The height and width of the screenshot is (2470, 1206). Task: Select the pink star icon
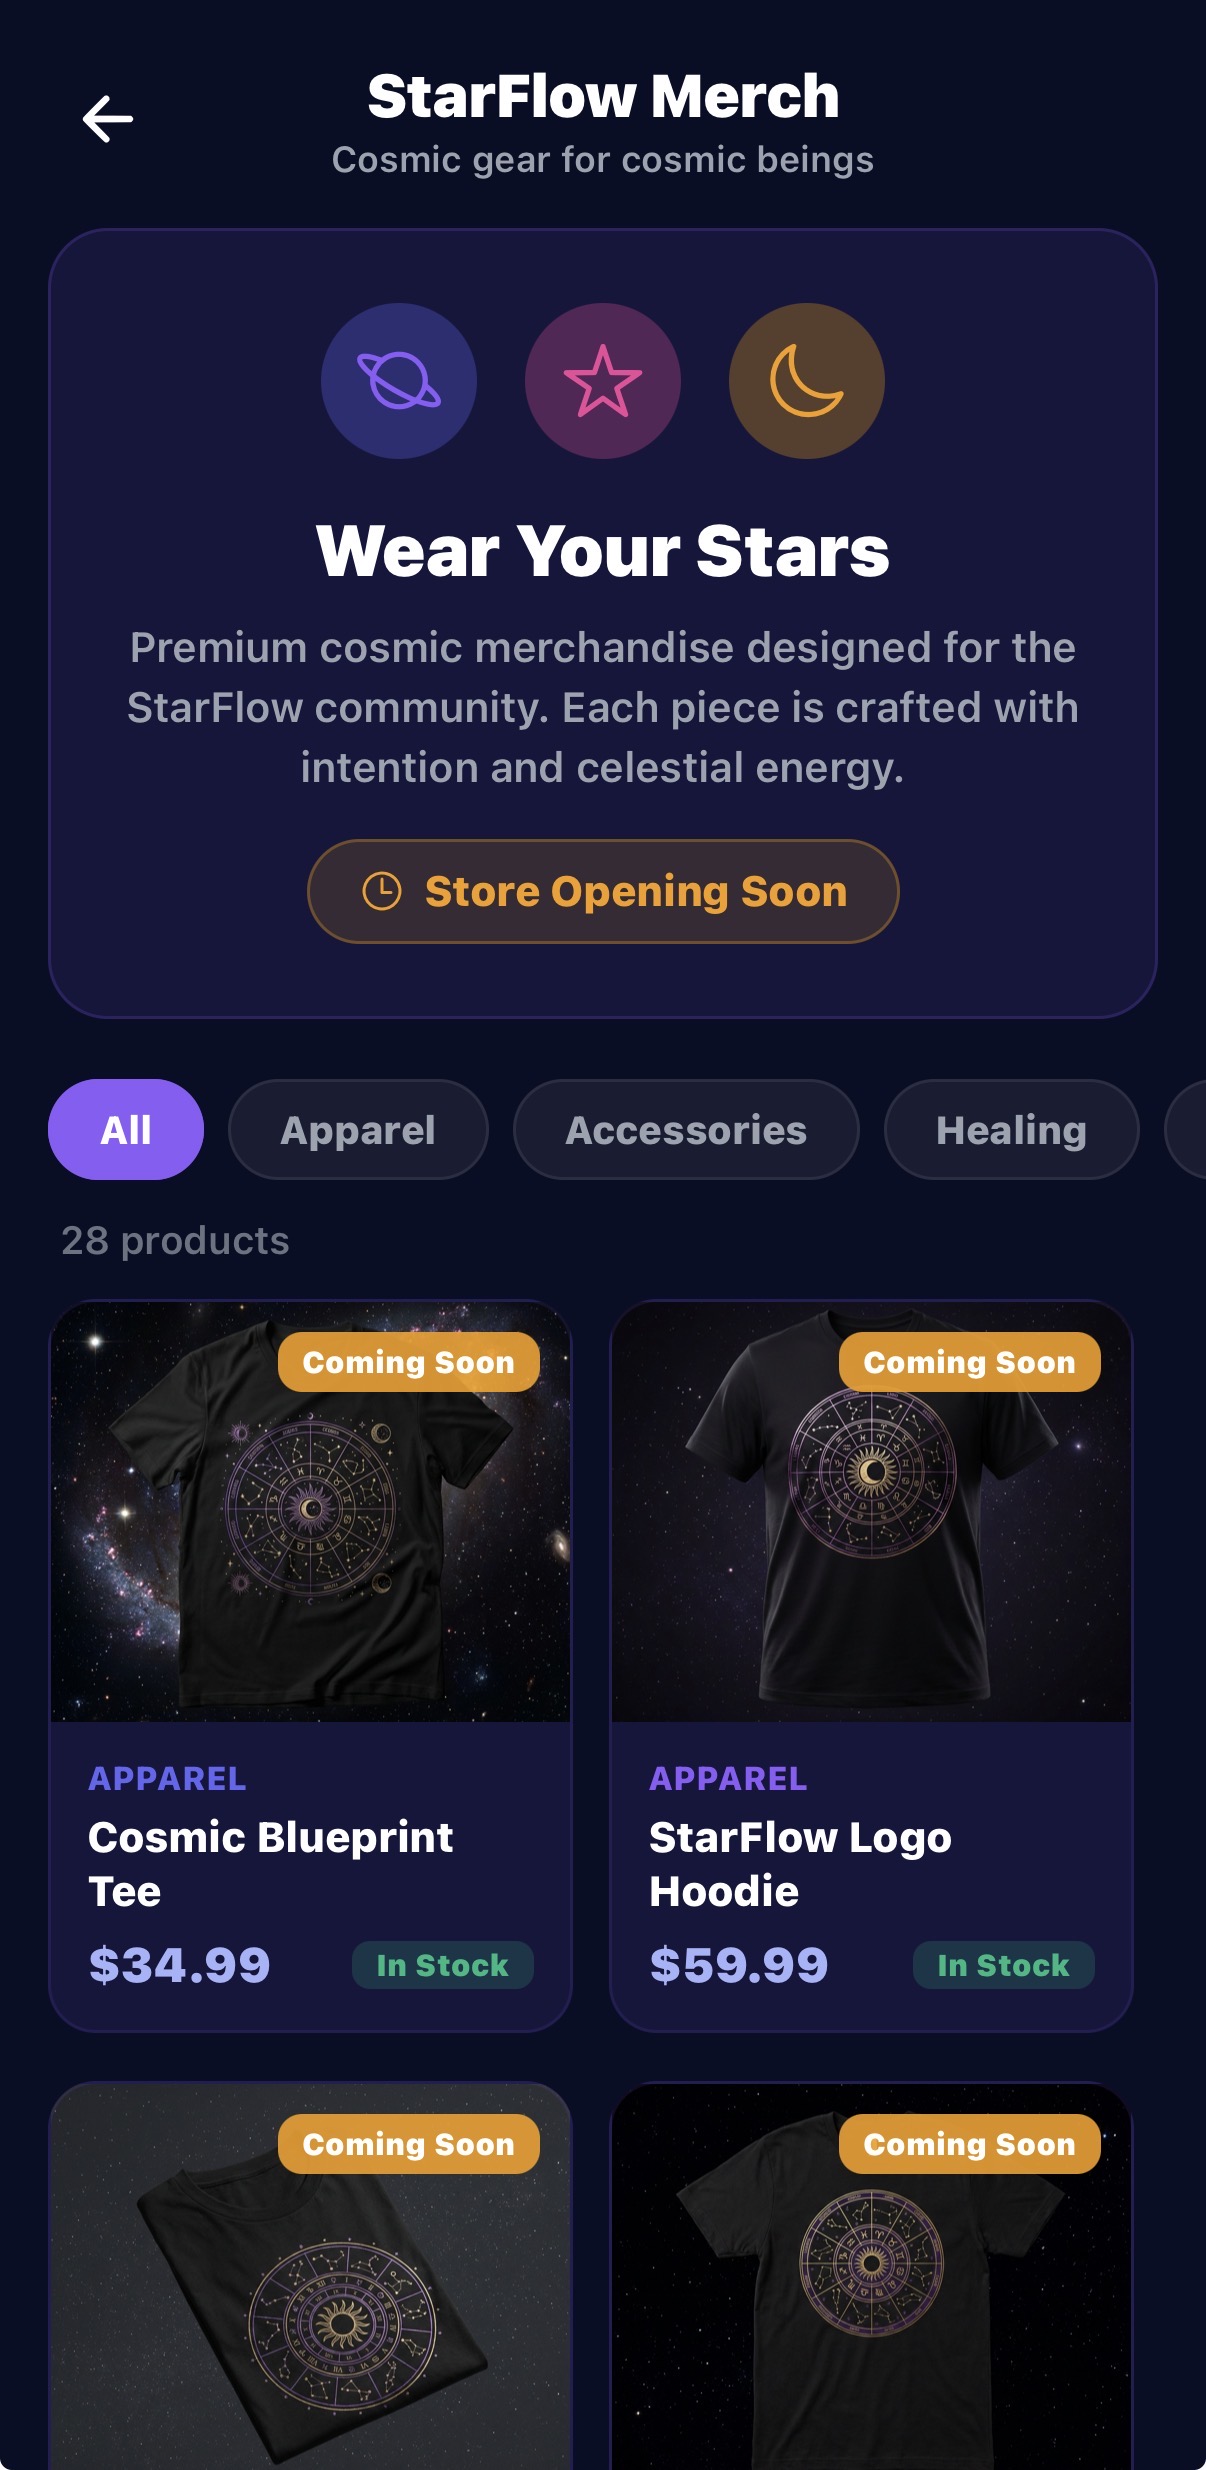click(x=602, y=381)
